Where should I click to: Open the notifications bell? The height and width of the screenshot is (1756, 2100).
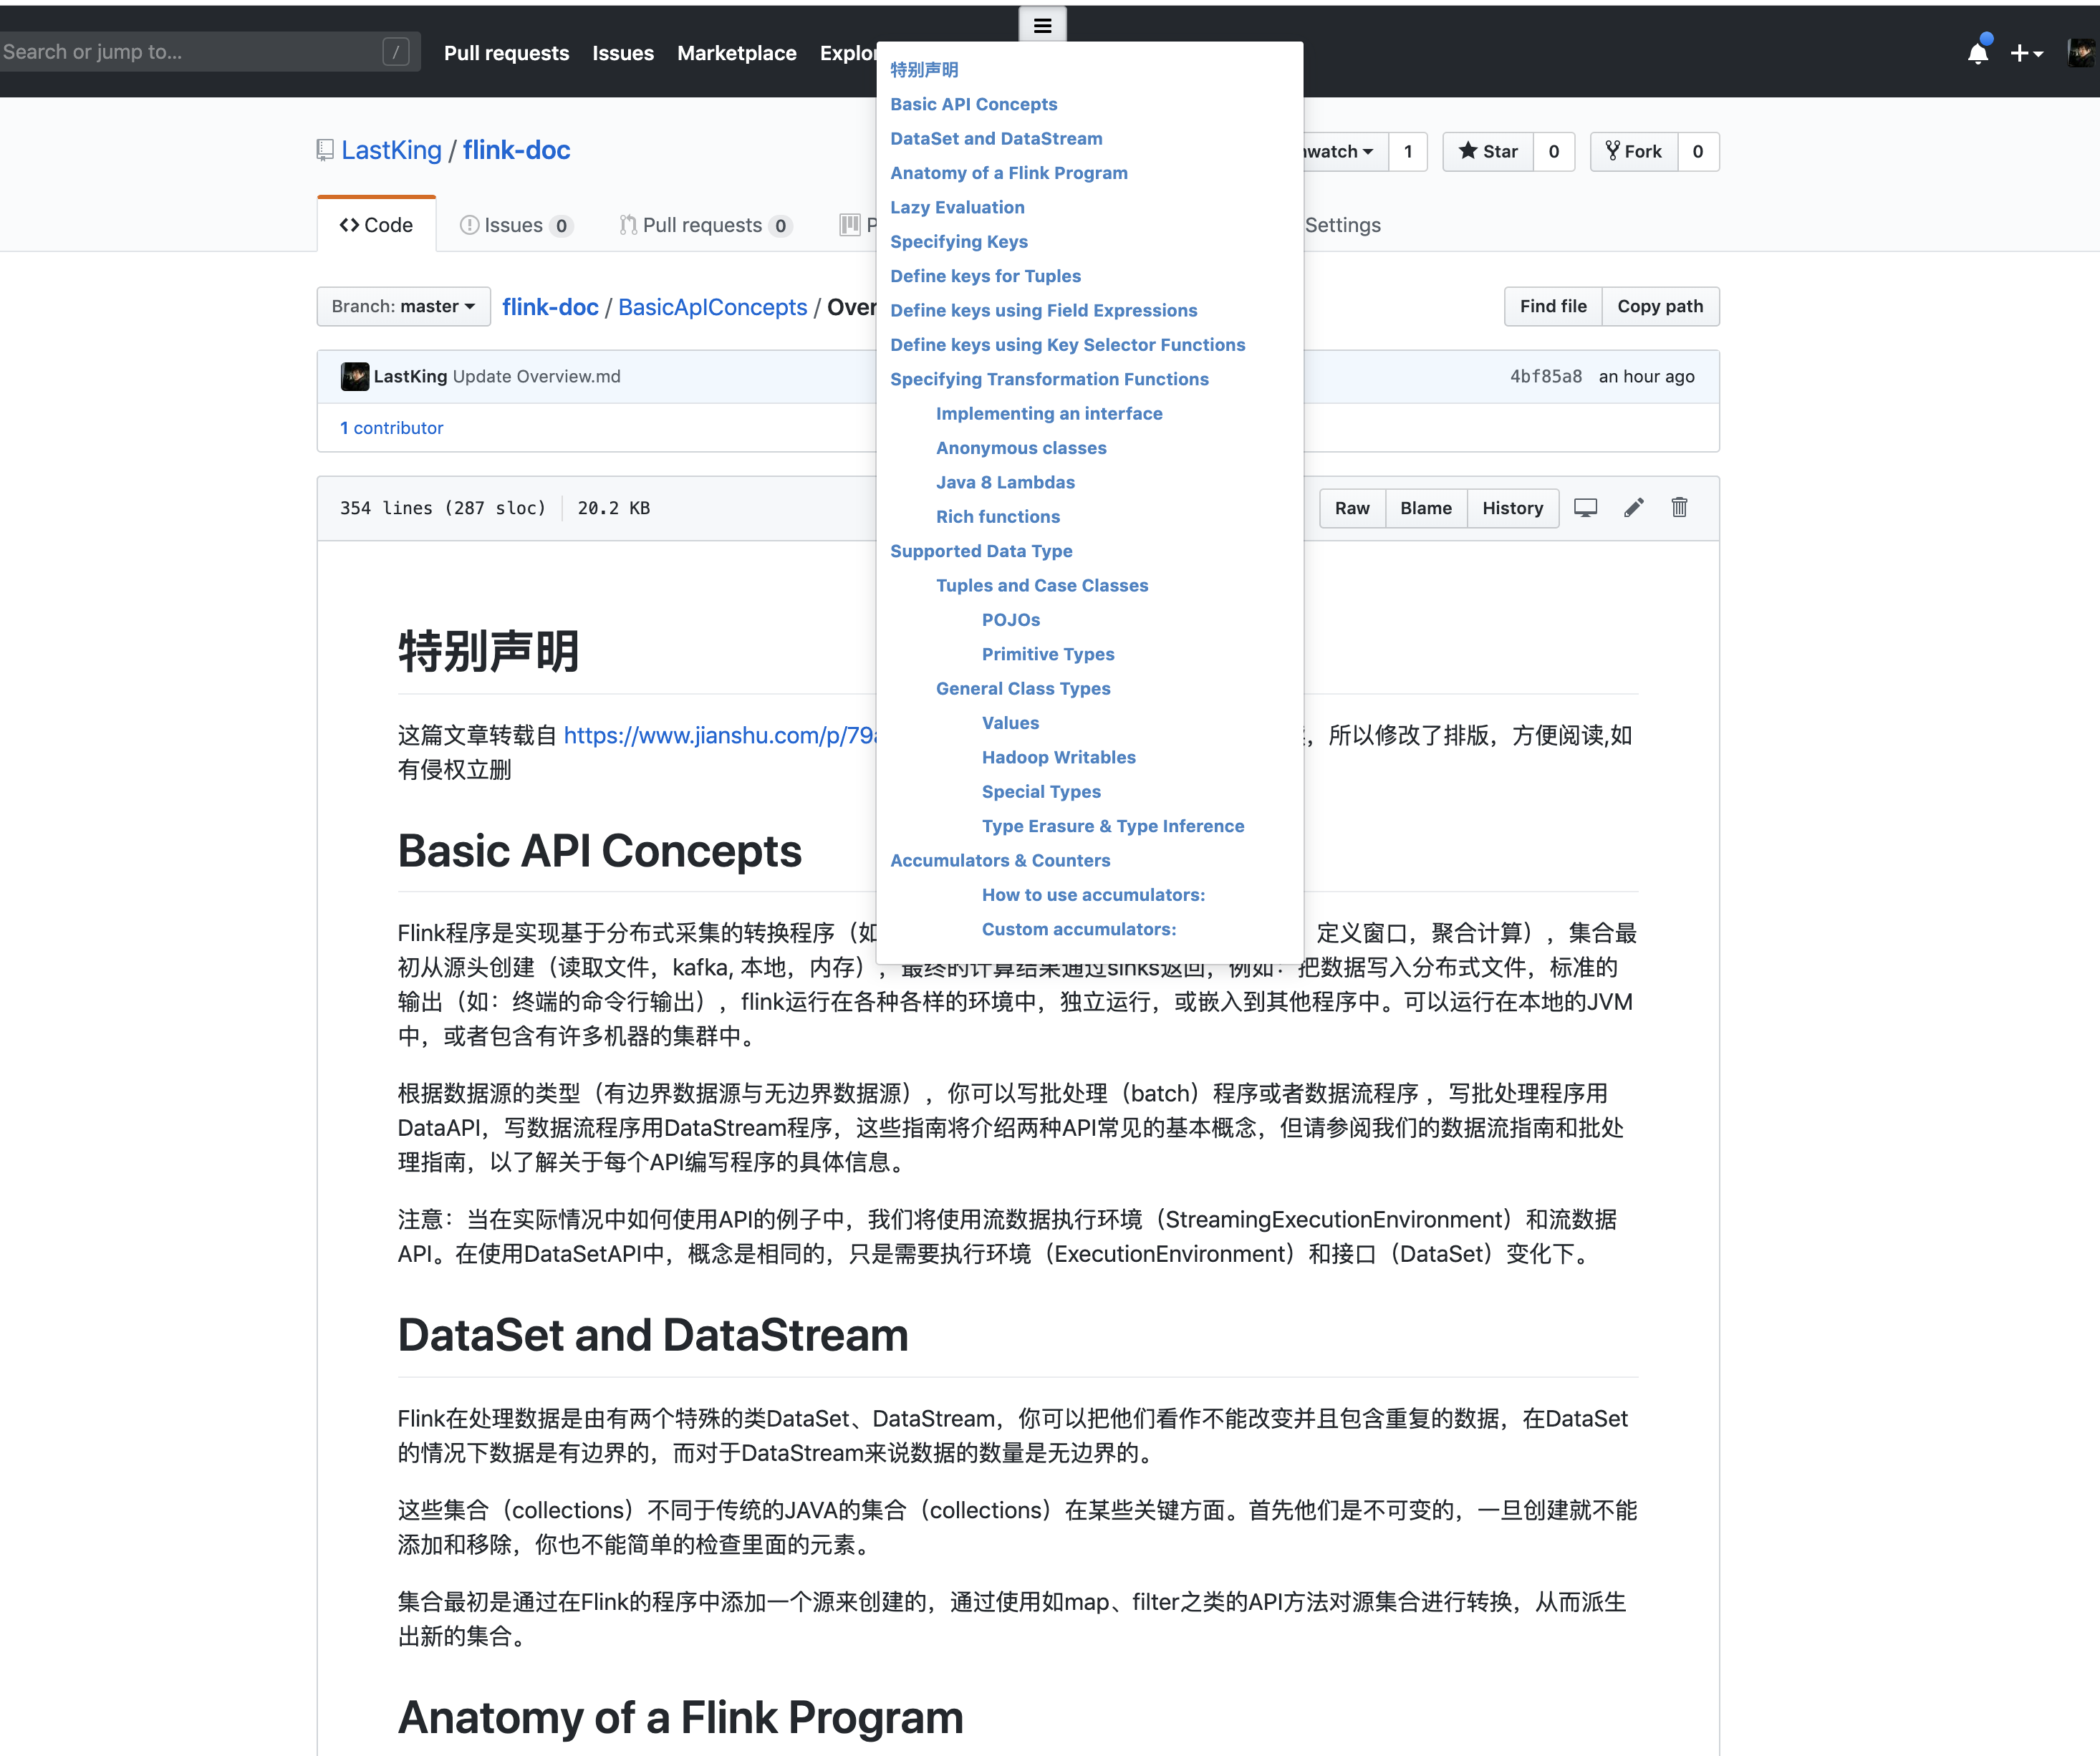pyautogui.click(x=1977, y=53)
